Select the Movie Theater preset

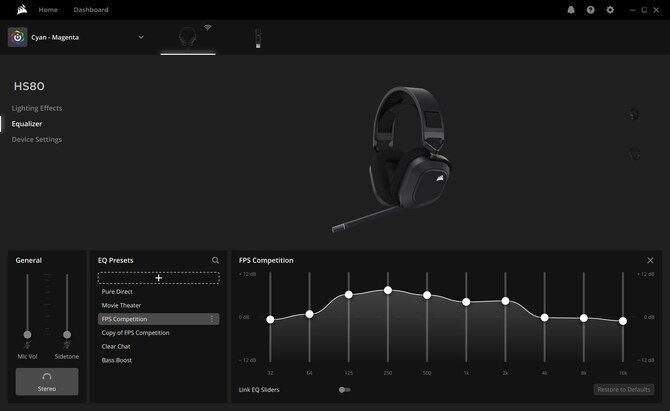(159, 305)
